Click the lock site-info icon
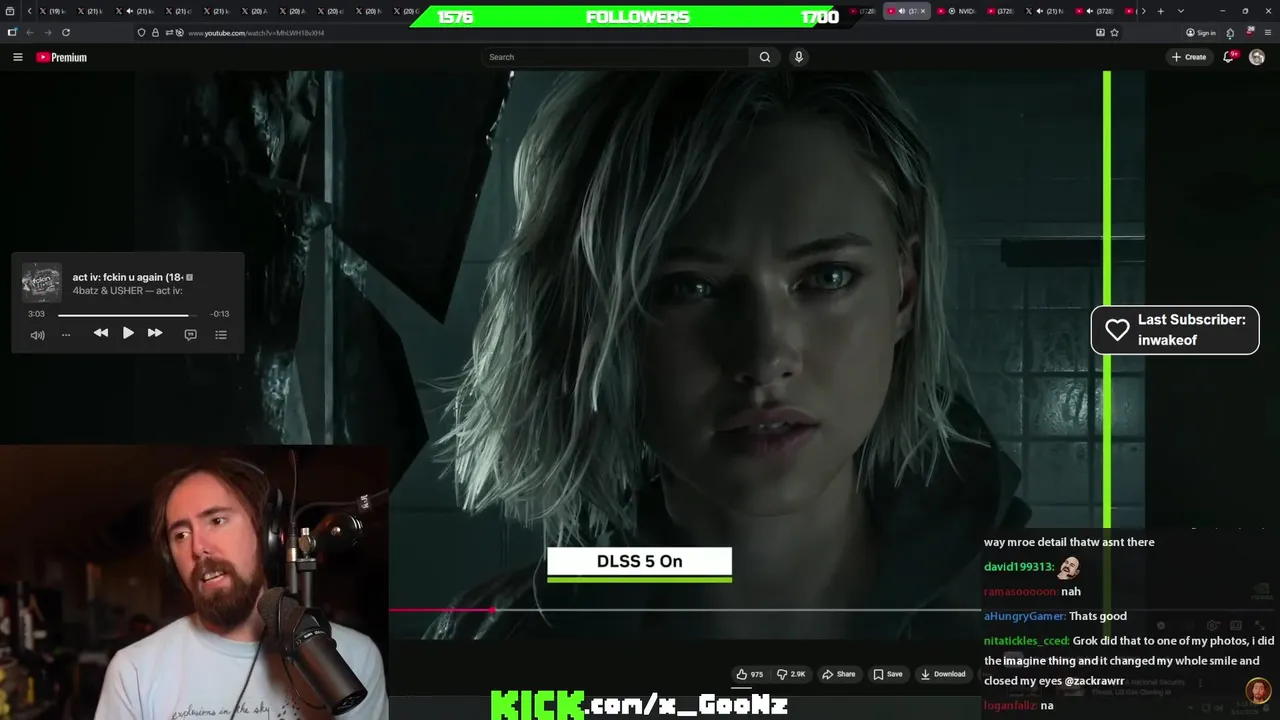The height and width of the screenshot is (720, 1280). point(154,32)
